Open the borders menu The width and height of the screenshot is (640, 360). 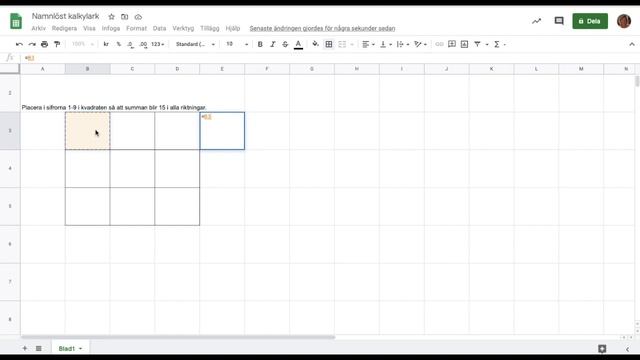click(x=329, y=44)
